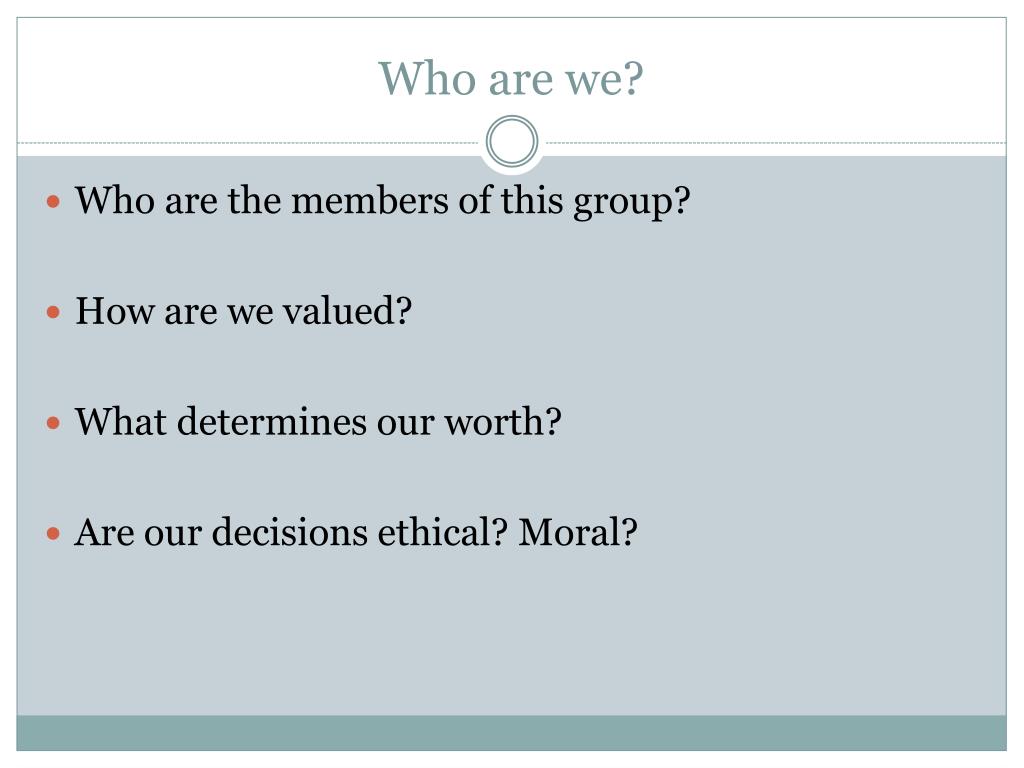
Task: Click the dark teal footer bar
Action: pyautogui.click(x=511, y=733)
